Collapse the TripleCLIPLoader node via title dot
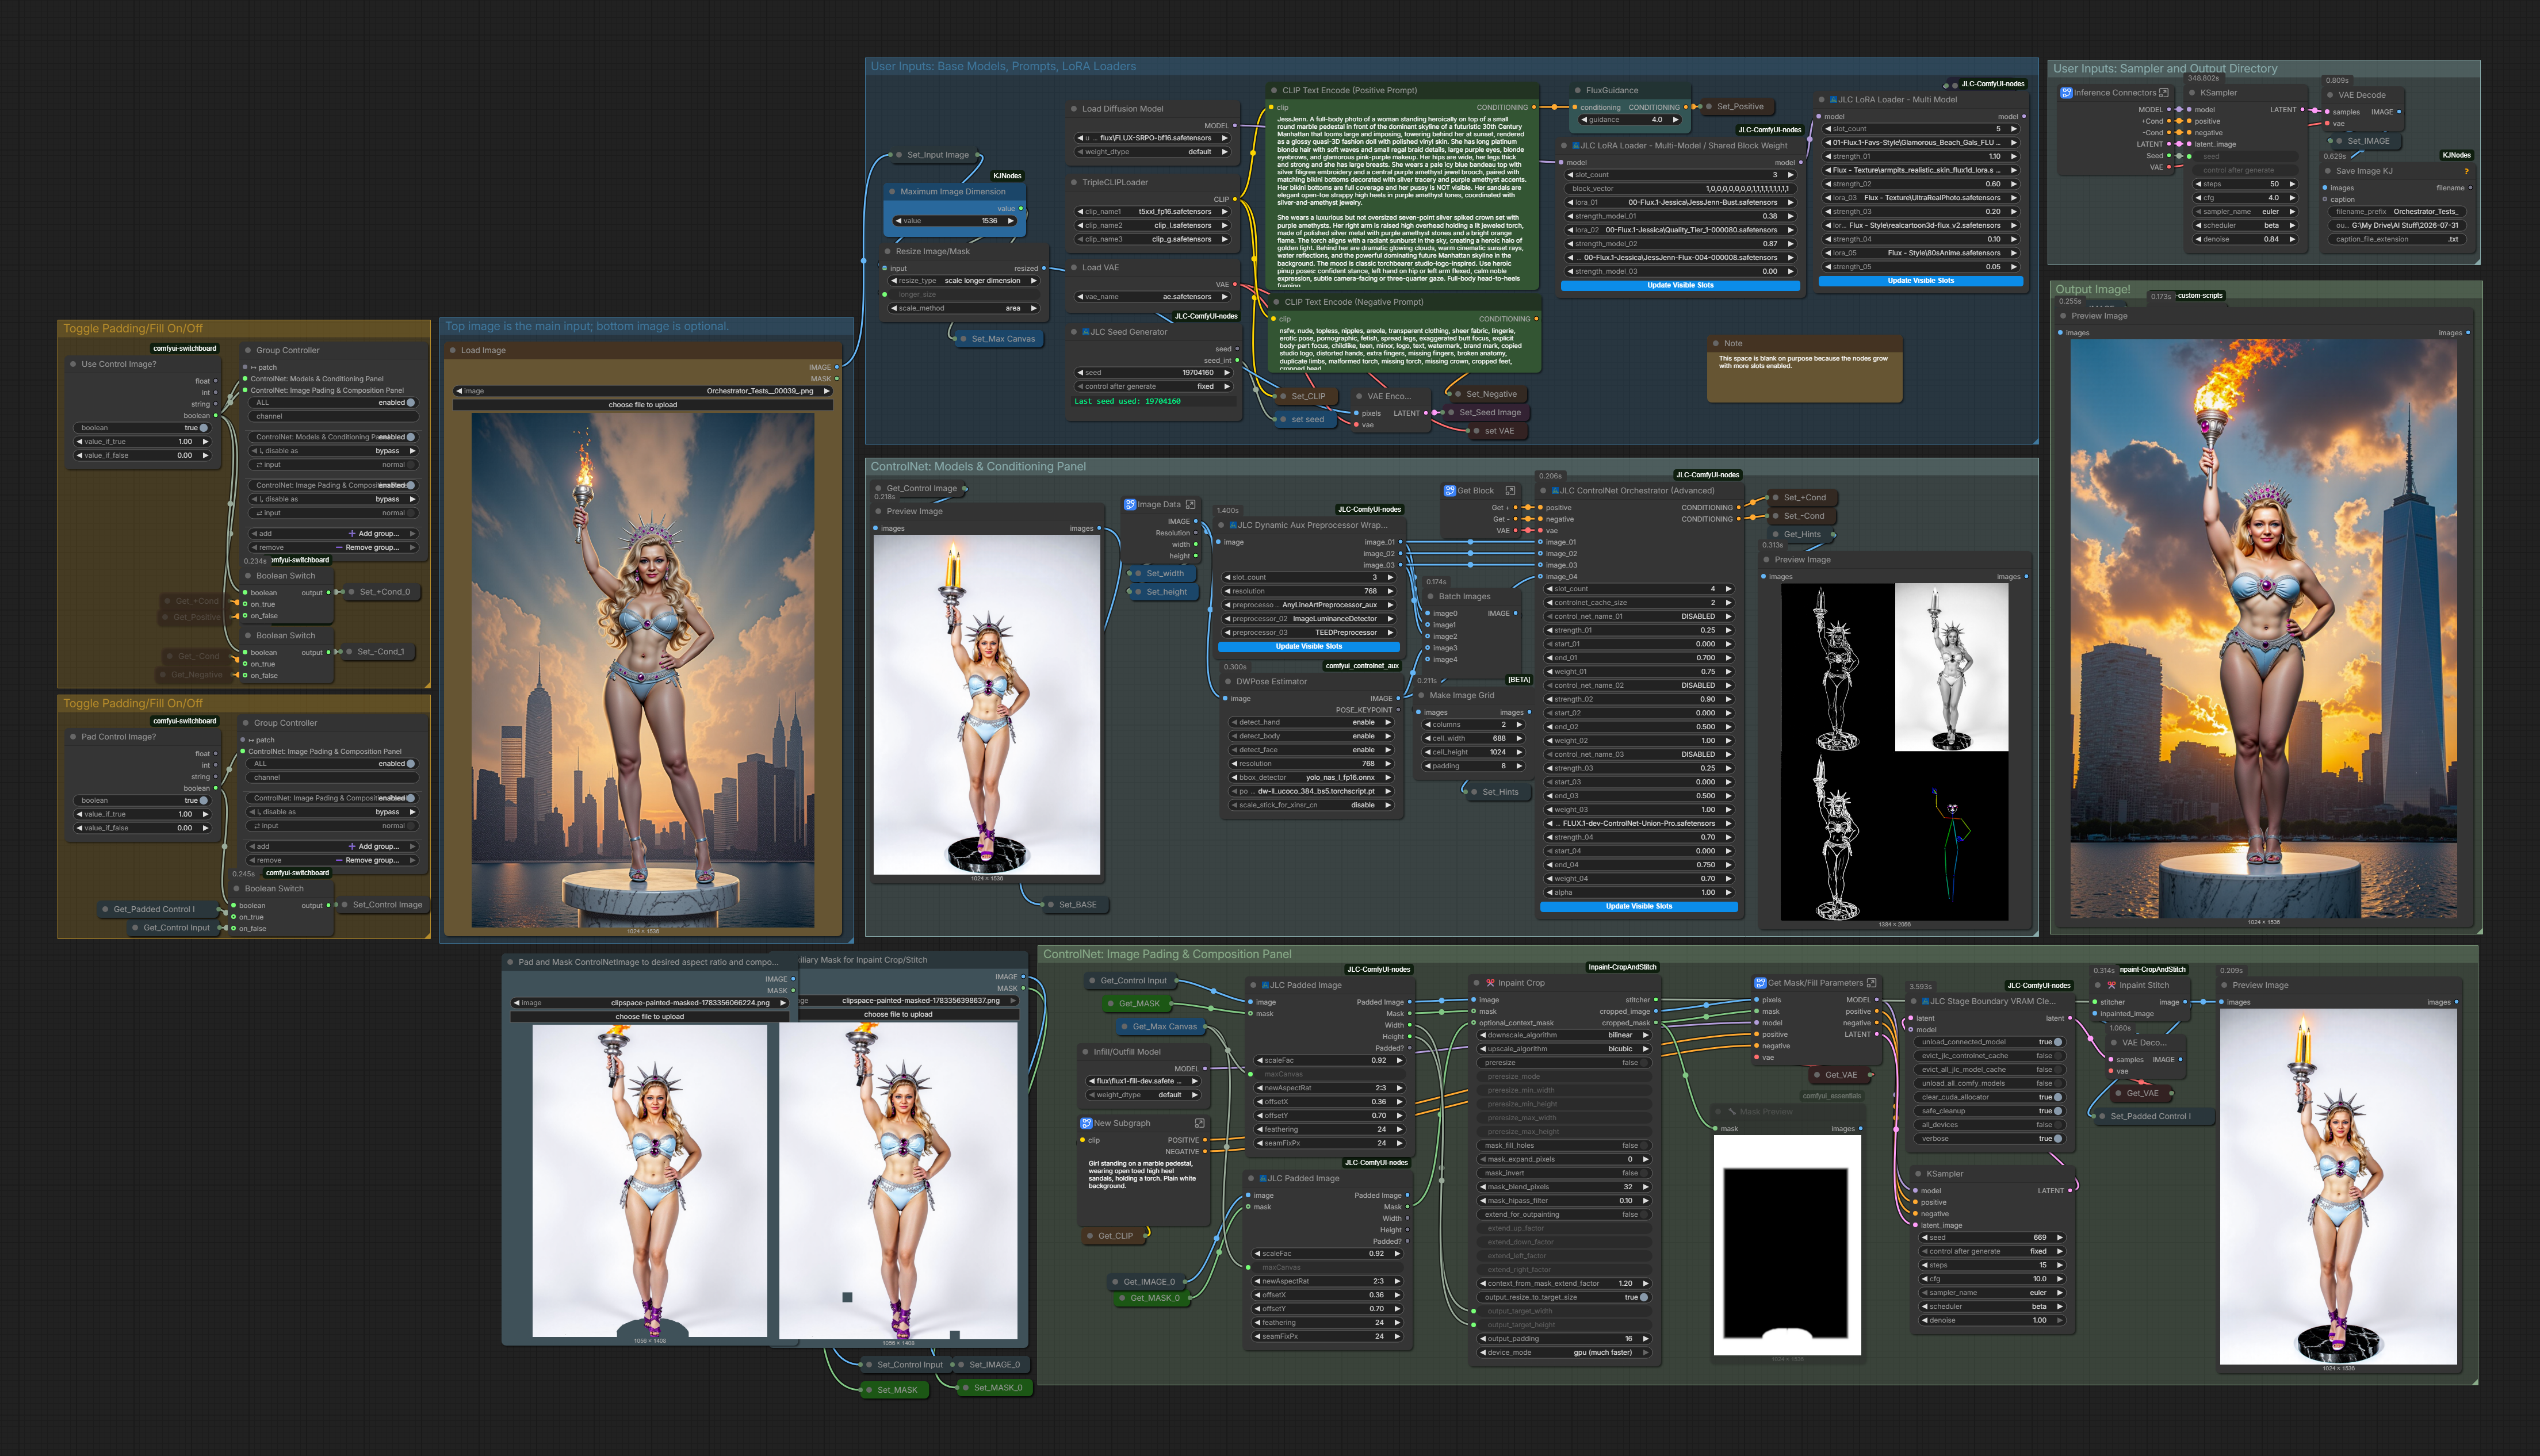 pyautogui.click(x=1074, y=183)
